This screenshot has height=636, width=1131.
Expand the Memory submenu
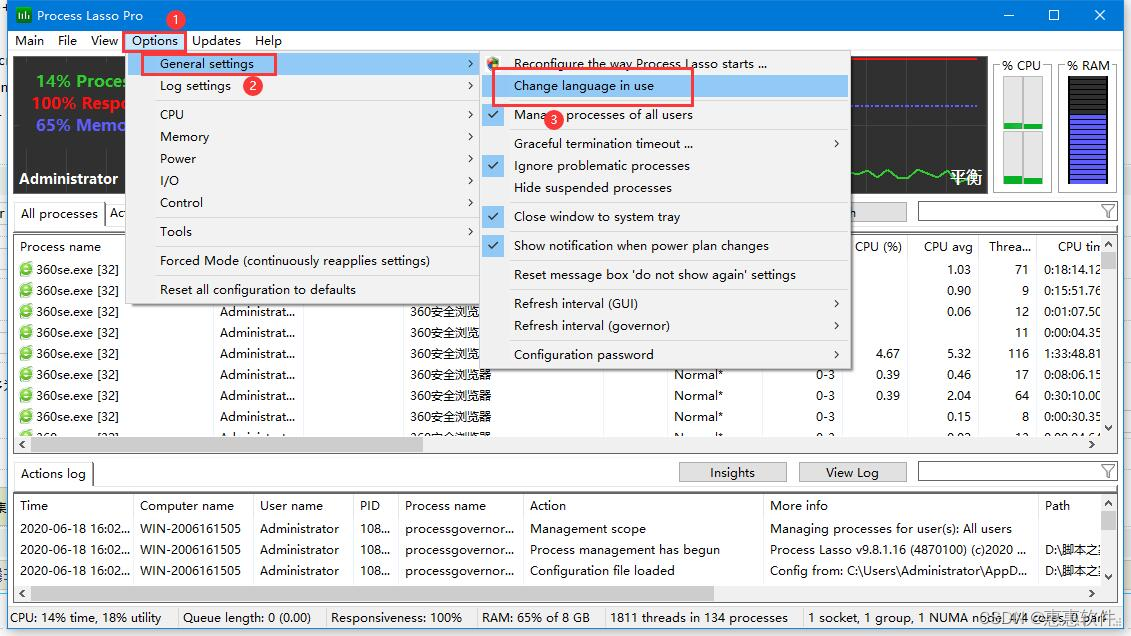(x=302, y=136)
